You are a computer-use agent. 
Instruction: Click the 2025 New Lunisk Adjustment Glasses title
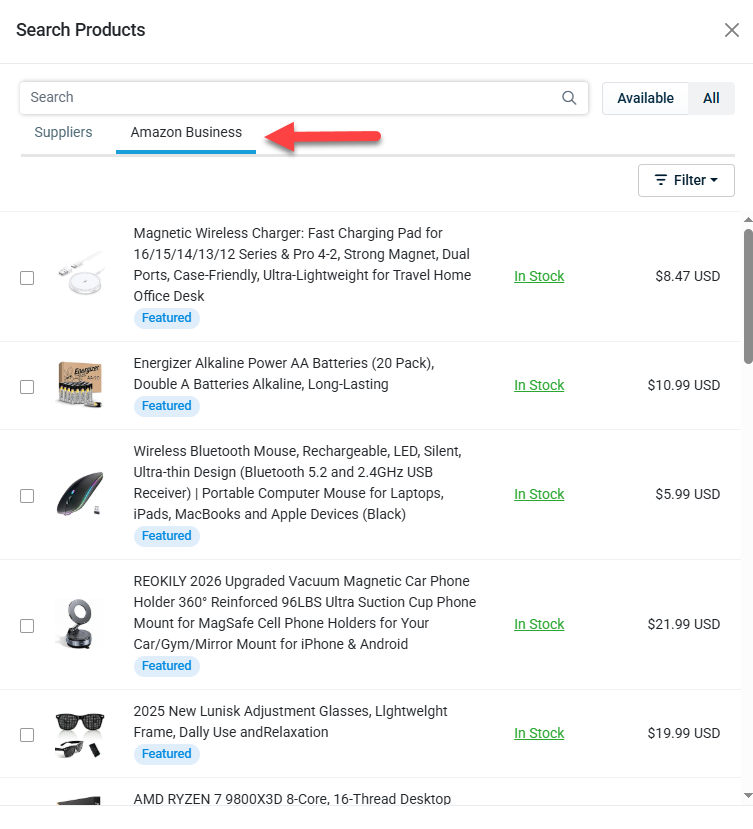click(290, 722)
